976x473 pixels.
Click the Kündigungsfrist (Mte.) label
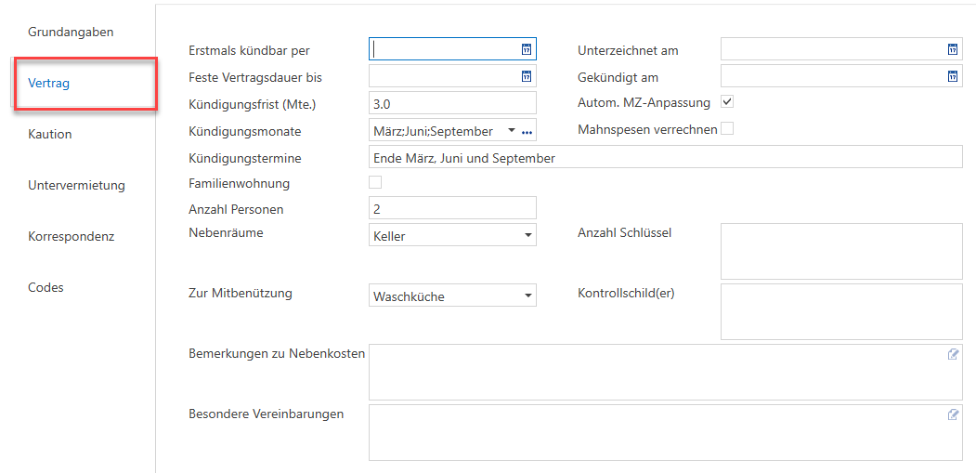[252, 105]
